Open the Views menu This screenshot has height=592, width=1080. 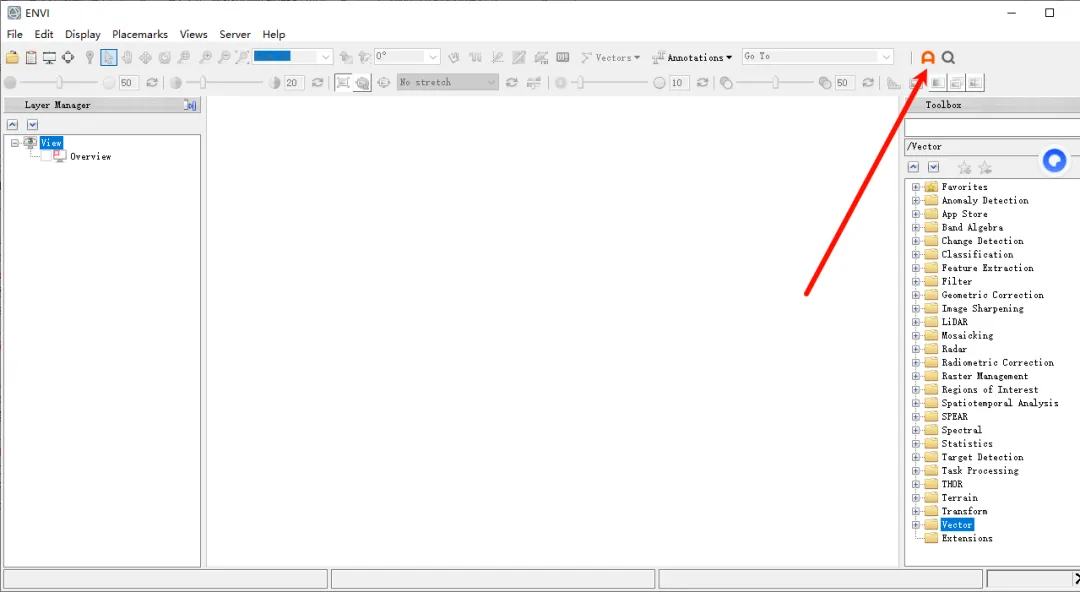pyautogui.click(x=194, y=34)
